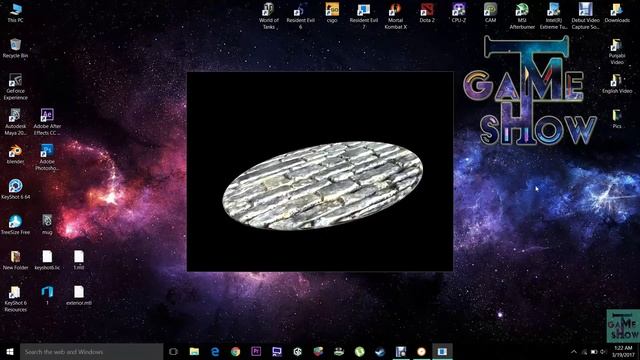Launch the Resident Evil 7 shortcut
Image resolution: width=640 pixels, height=360 pixels.
364,16
